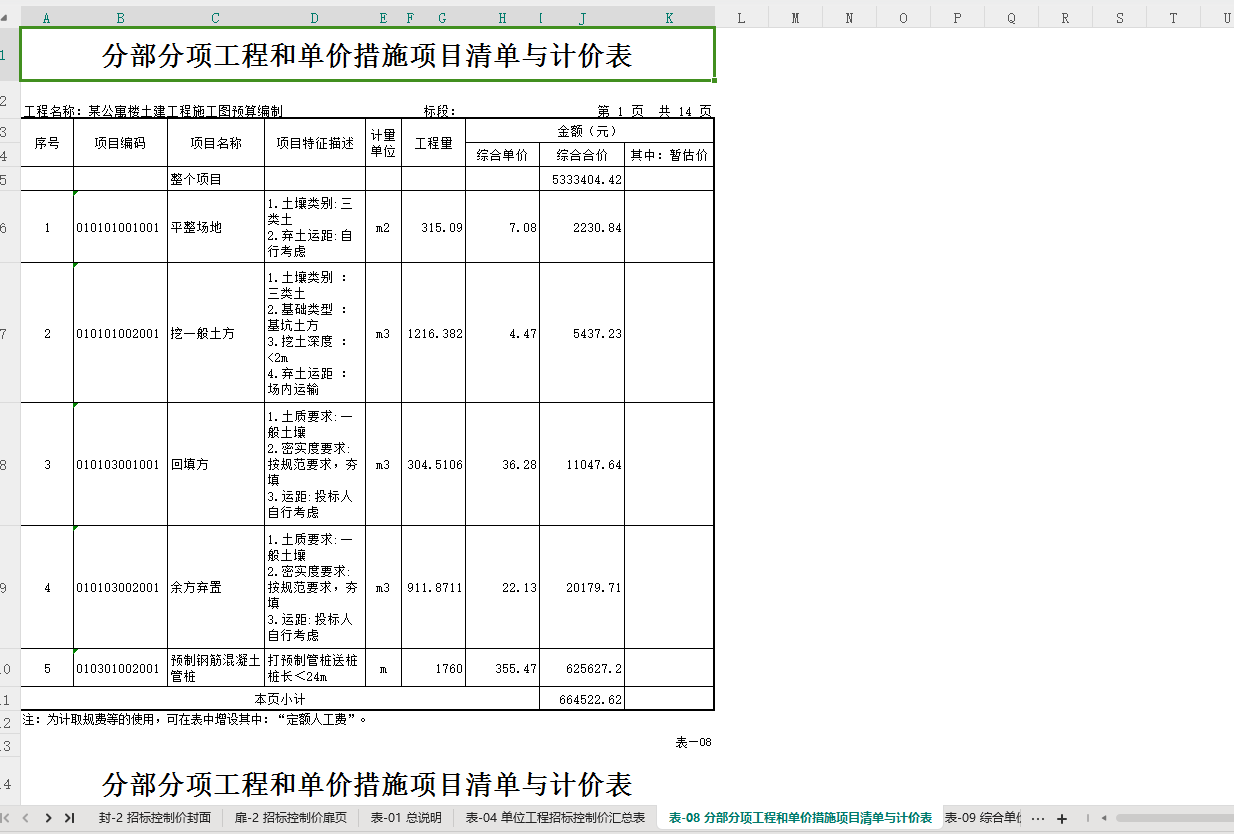
Task: Select the 本页小计 total 664522.62 cell
Action: 582,698
